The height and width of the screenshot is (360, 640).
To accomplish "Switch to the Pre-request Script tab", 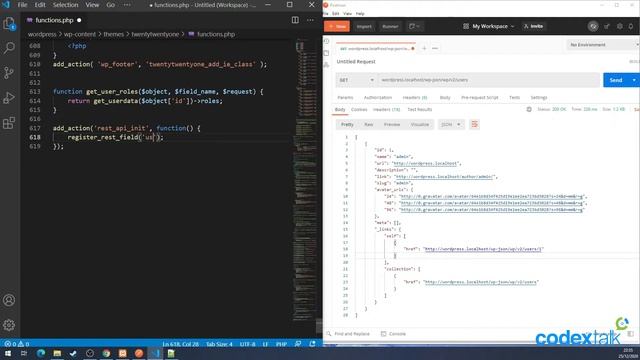I will click(x=480, y=98).
